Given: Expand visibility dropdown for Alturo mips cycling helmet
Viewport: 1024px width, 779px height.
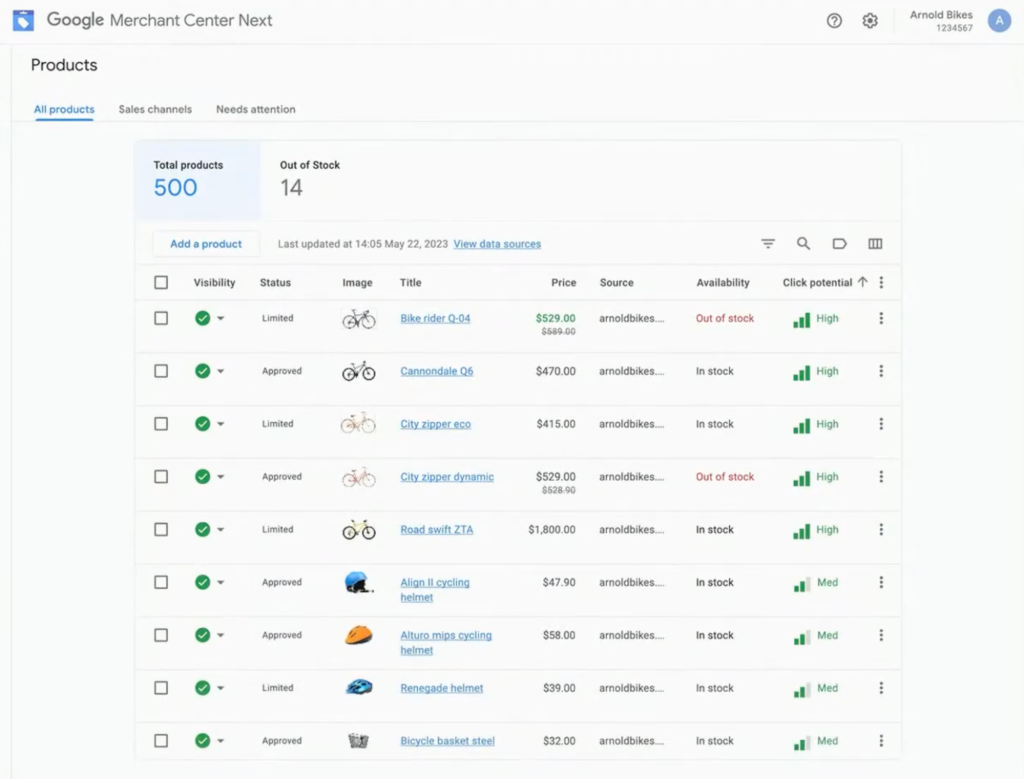Looking at the screenshot, I should pos(221,635).
